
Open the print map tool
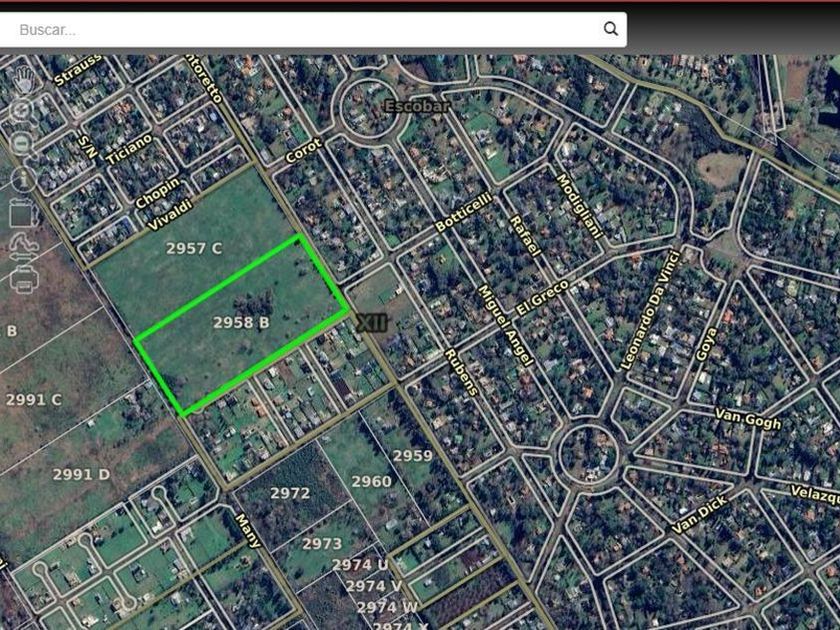[25, 280]
